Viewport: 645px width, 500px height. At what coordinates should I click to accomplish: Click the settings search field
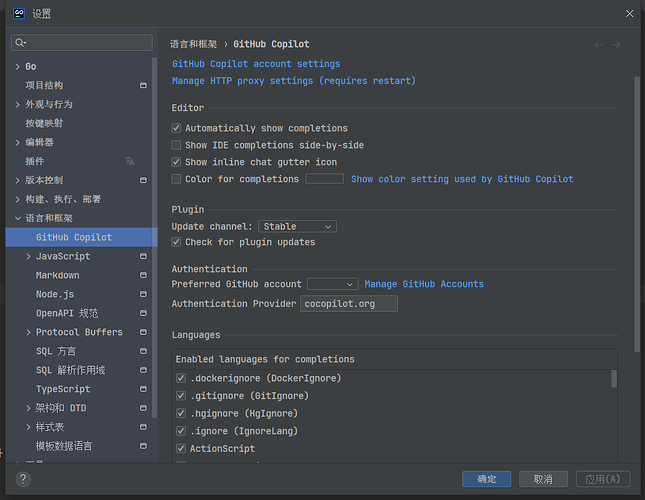point(82,42)
